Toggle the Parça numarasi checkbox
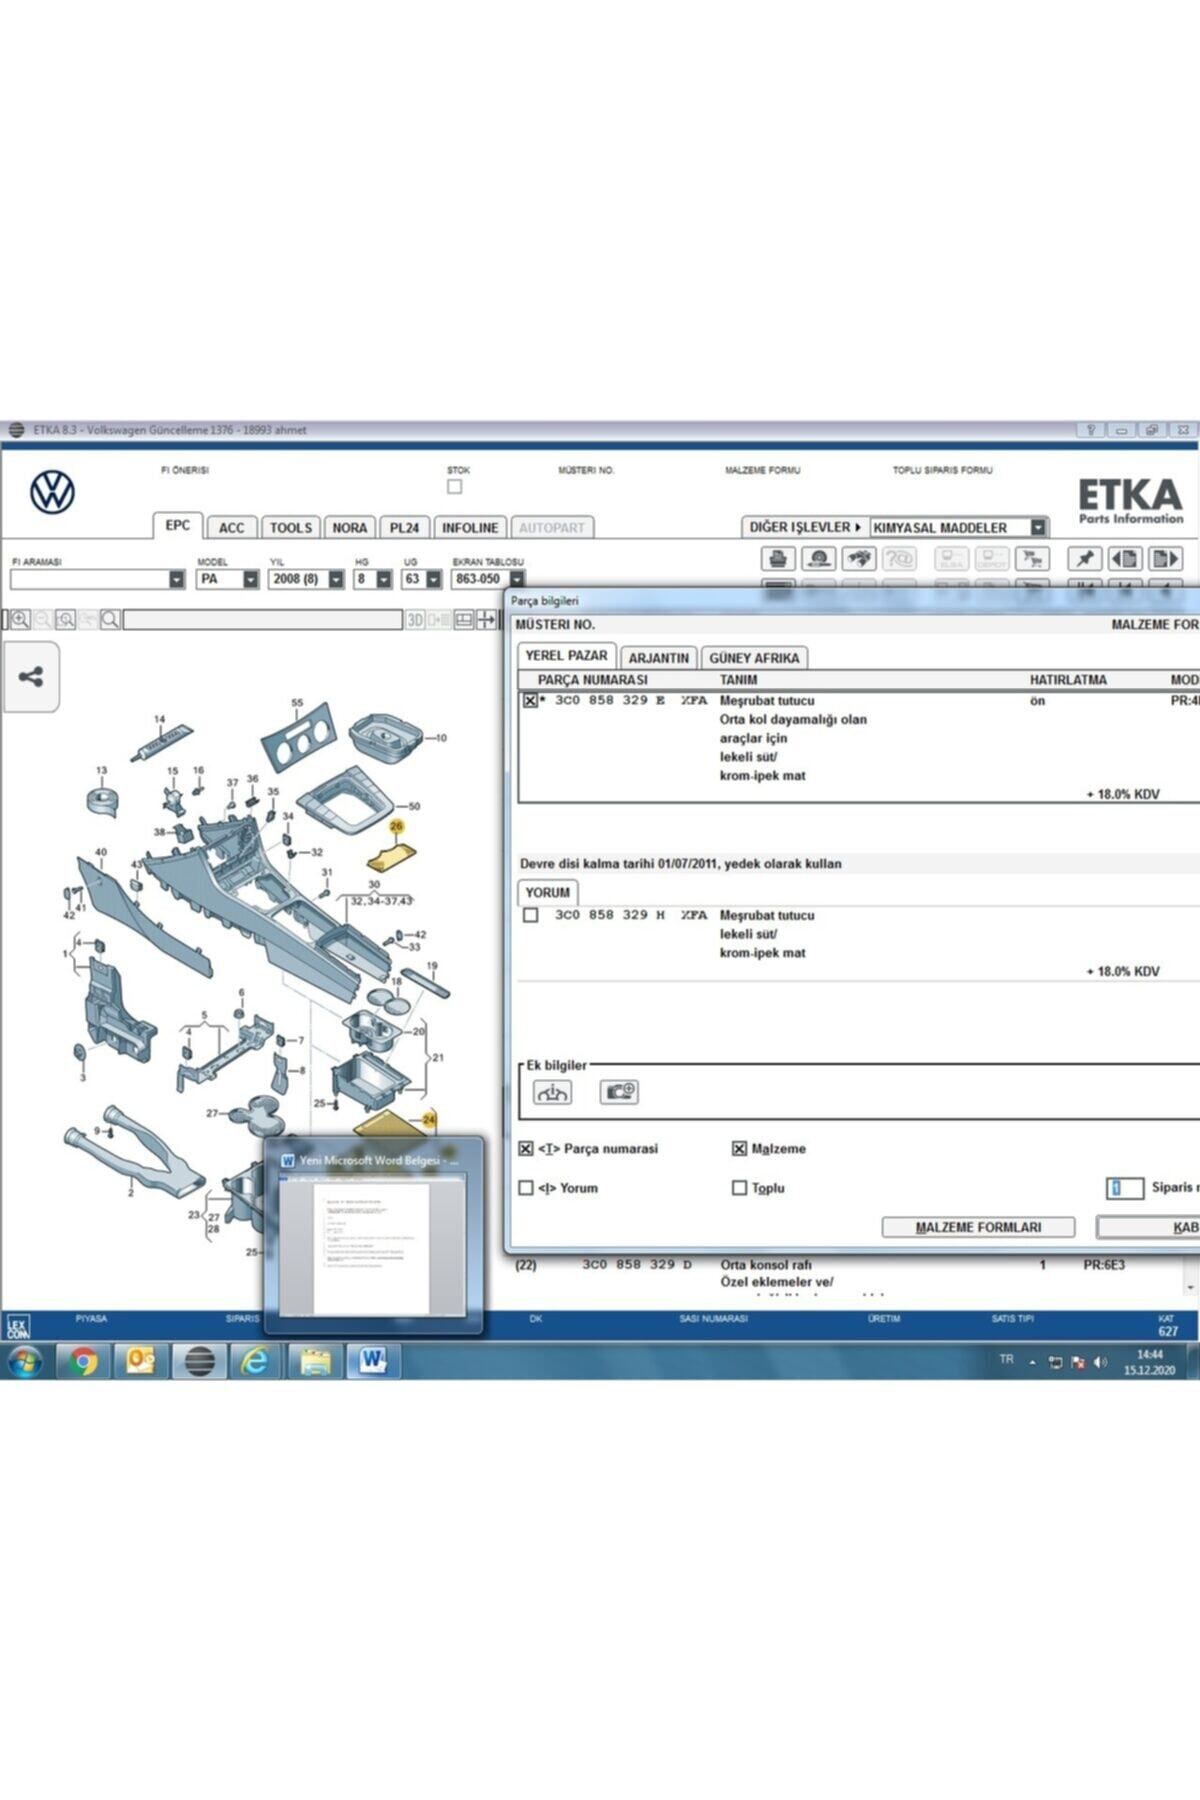This screenshot has height=1800, width=1200. 526,1149
